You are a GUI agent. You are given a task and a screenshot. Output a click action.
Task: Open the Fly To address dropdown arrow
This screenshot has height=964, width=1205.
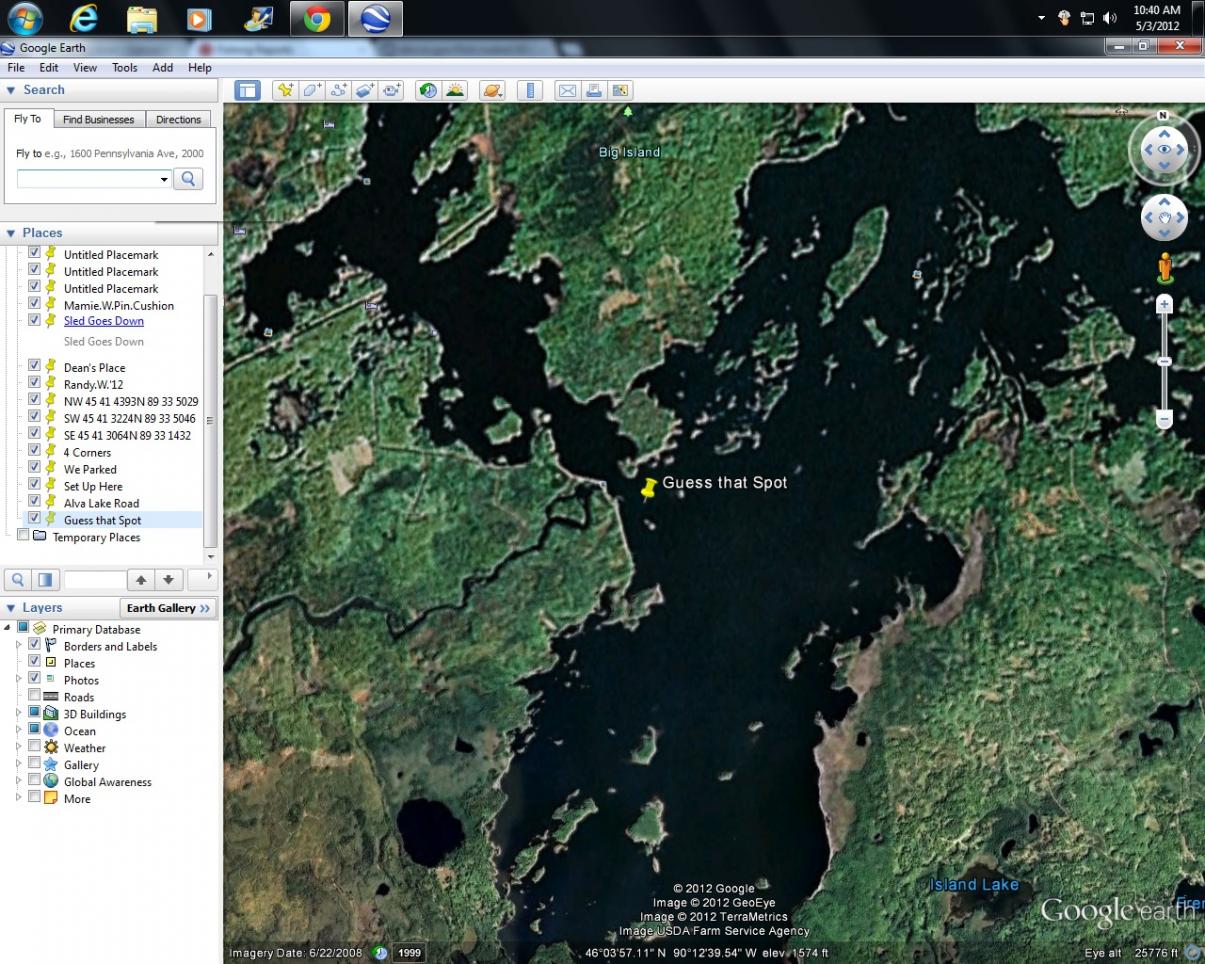pyautogui.click(x=165, y=180)
